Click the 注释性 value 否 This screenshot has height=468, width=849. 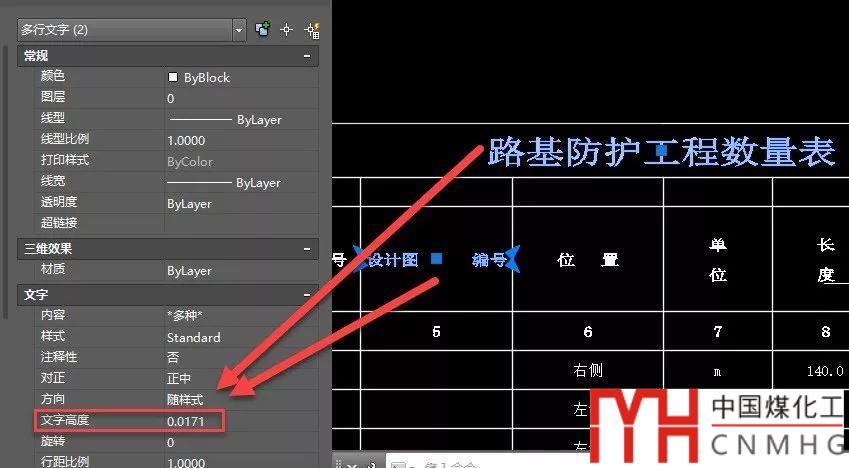241,358
